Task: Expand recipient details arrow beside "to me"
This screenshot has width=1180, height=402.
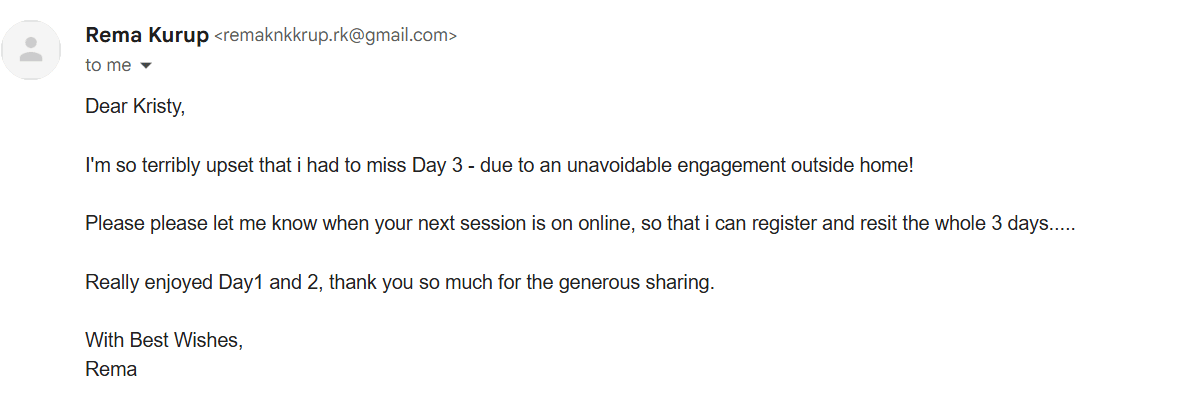Action: pos(146,66)
